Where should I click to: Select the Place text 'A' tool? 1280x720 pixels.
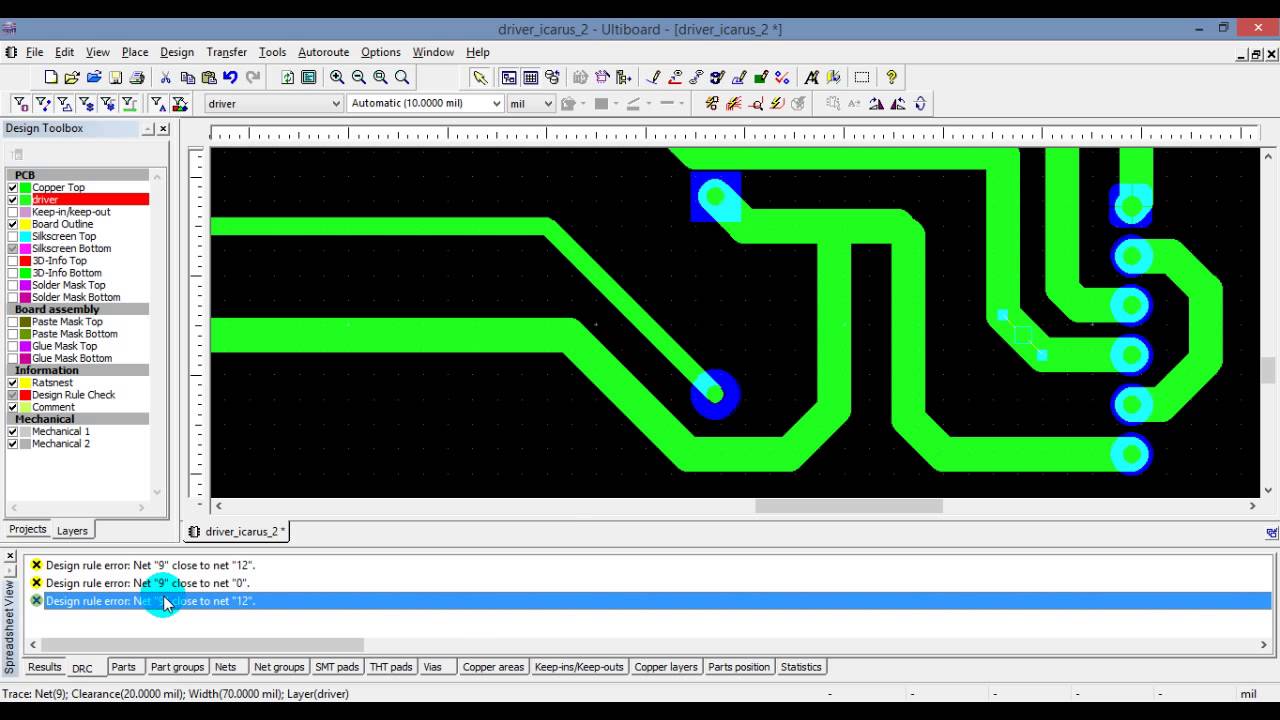pyautogui.click(x=811, y=77)
